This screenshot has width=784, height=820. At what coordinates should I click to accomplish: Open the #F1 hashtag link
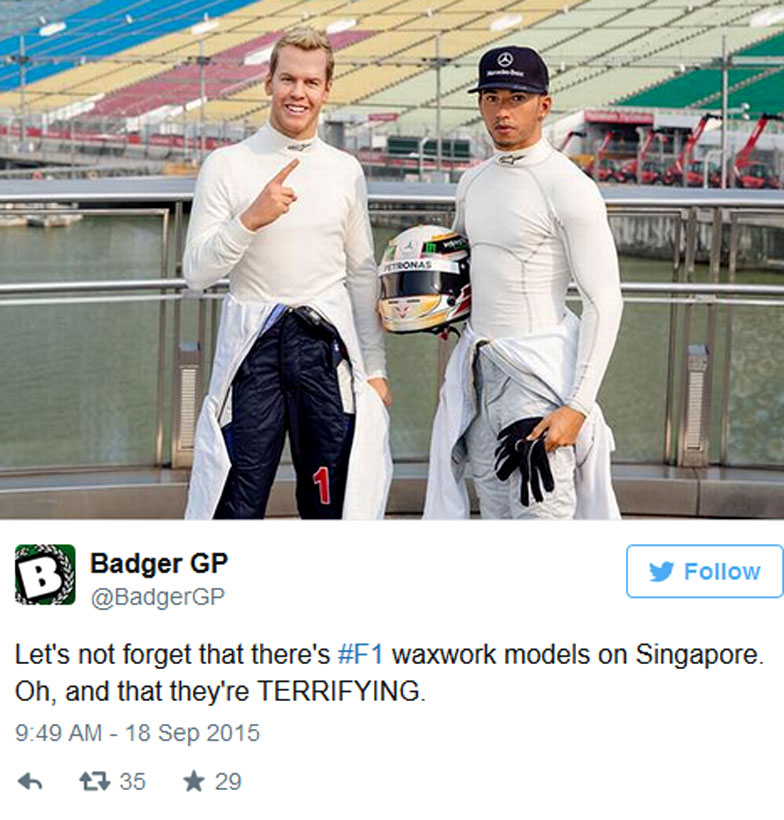click(x=361, y=654)
